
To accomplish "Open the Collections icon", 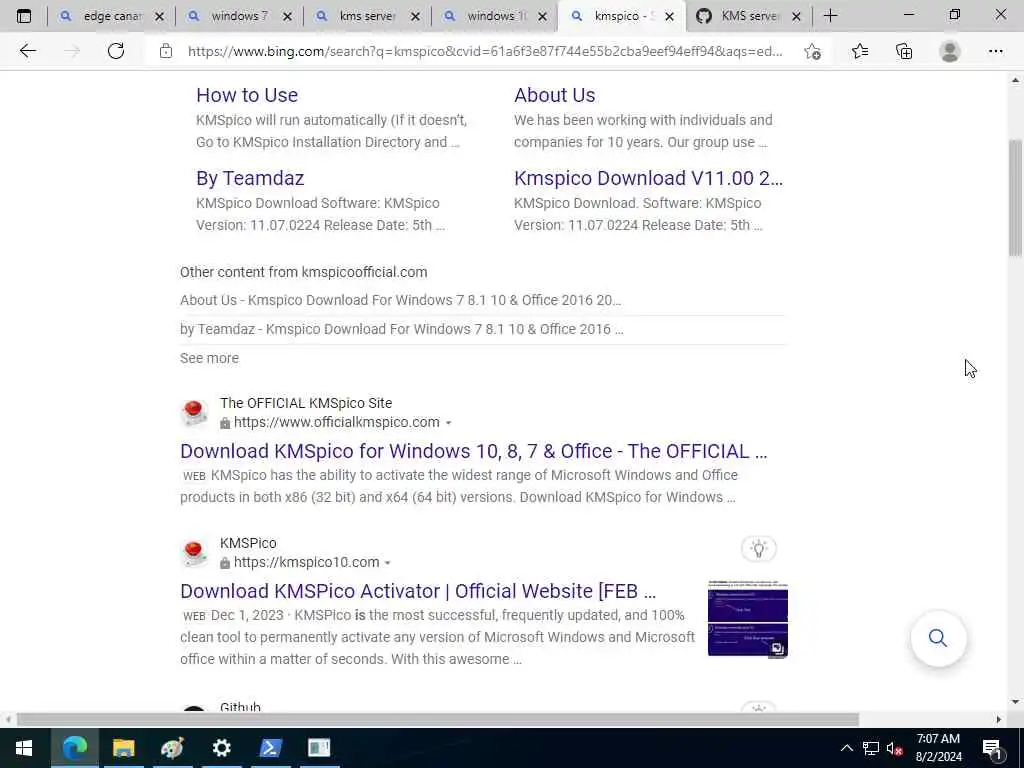I will coord(904,51).
